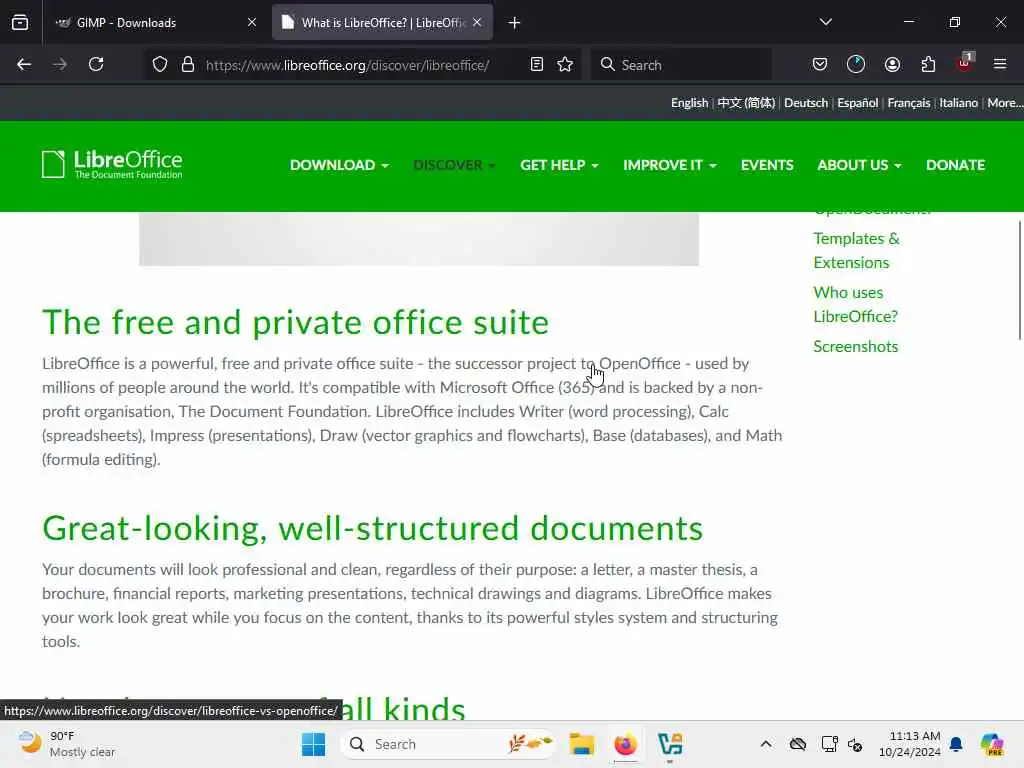Toggle reader view icon in address bar
Viewport: 1024px width, 768px height.
[537, 65]
